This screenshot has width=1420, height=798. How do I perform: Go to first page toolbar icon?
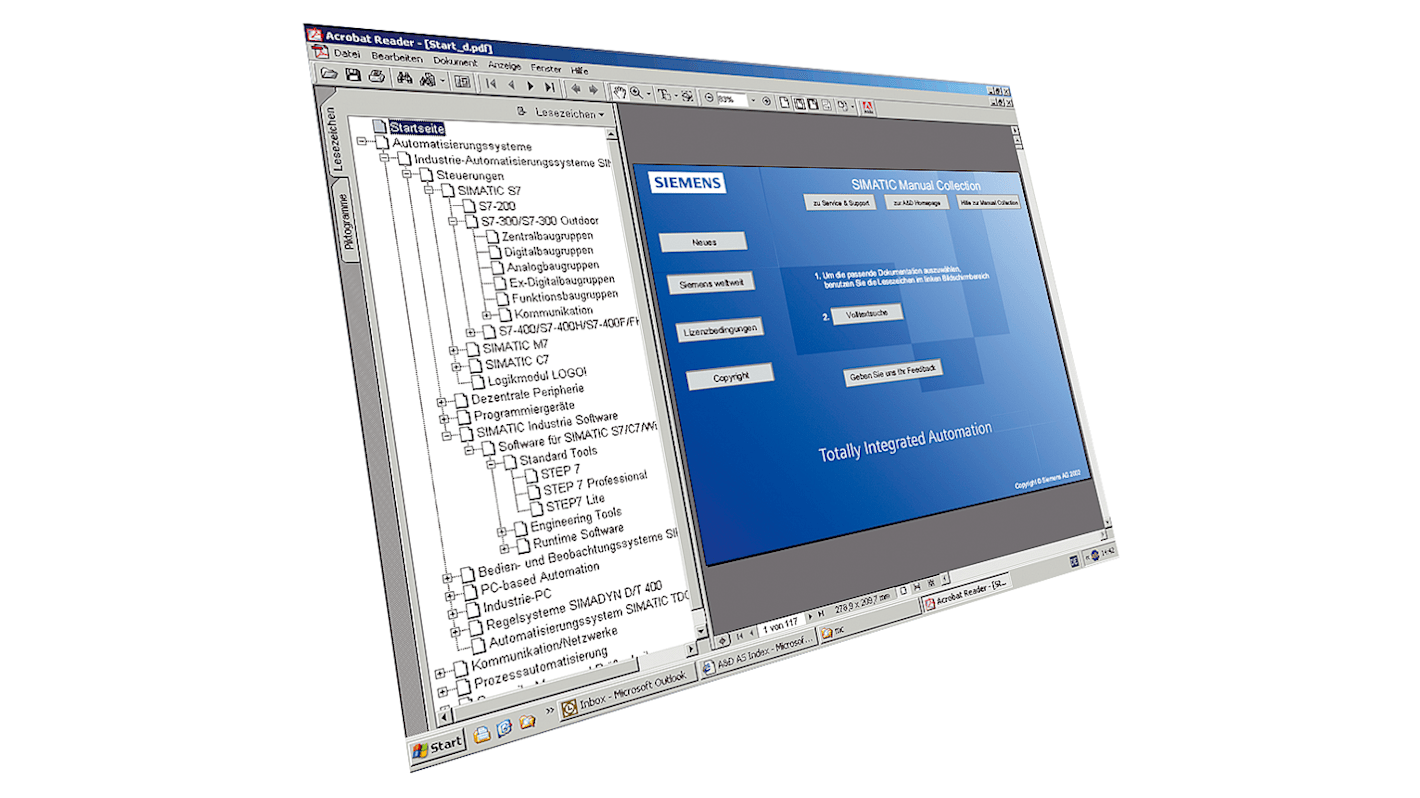click(491, 83)
